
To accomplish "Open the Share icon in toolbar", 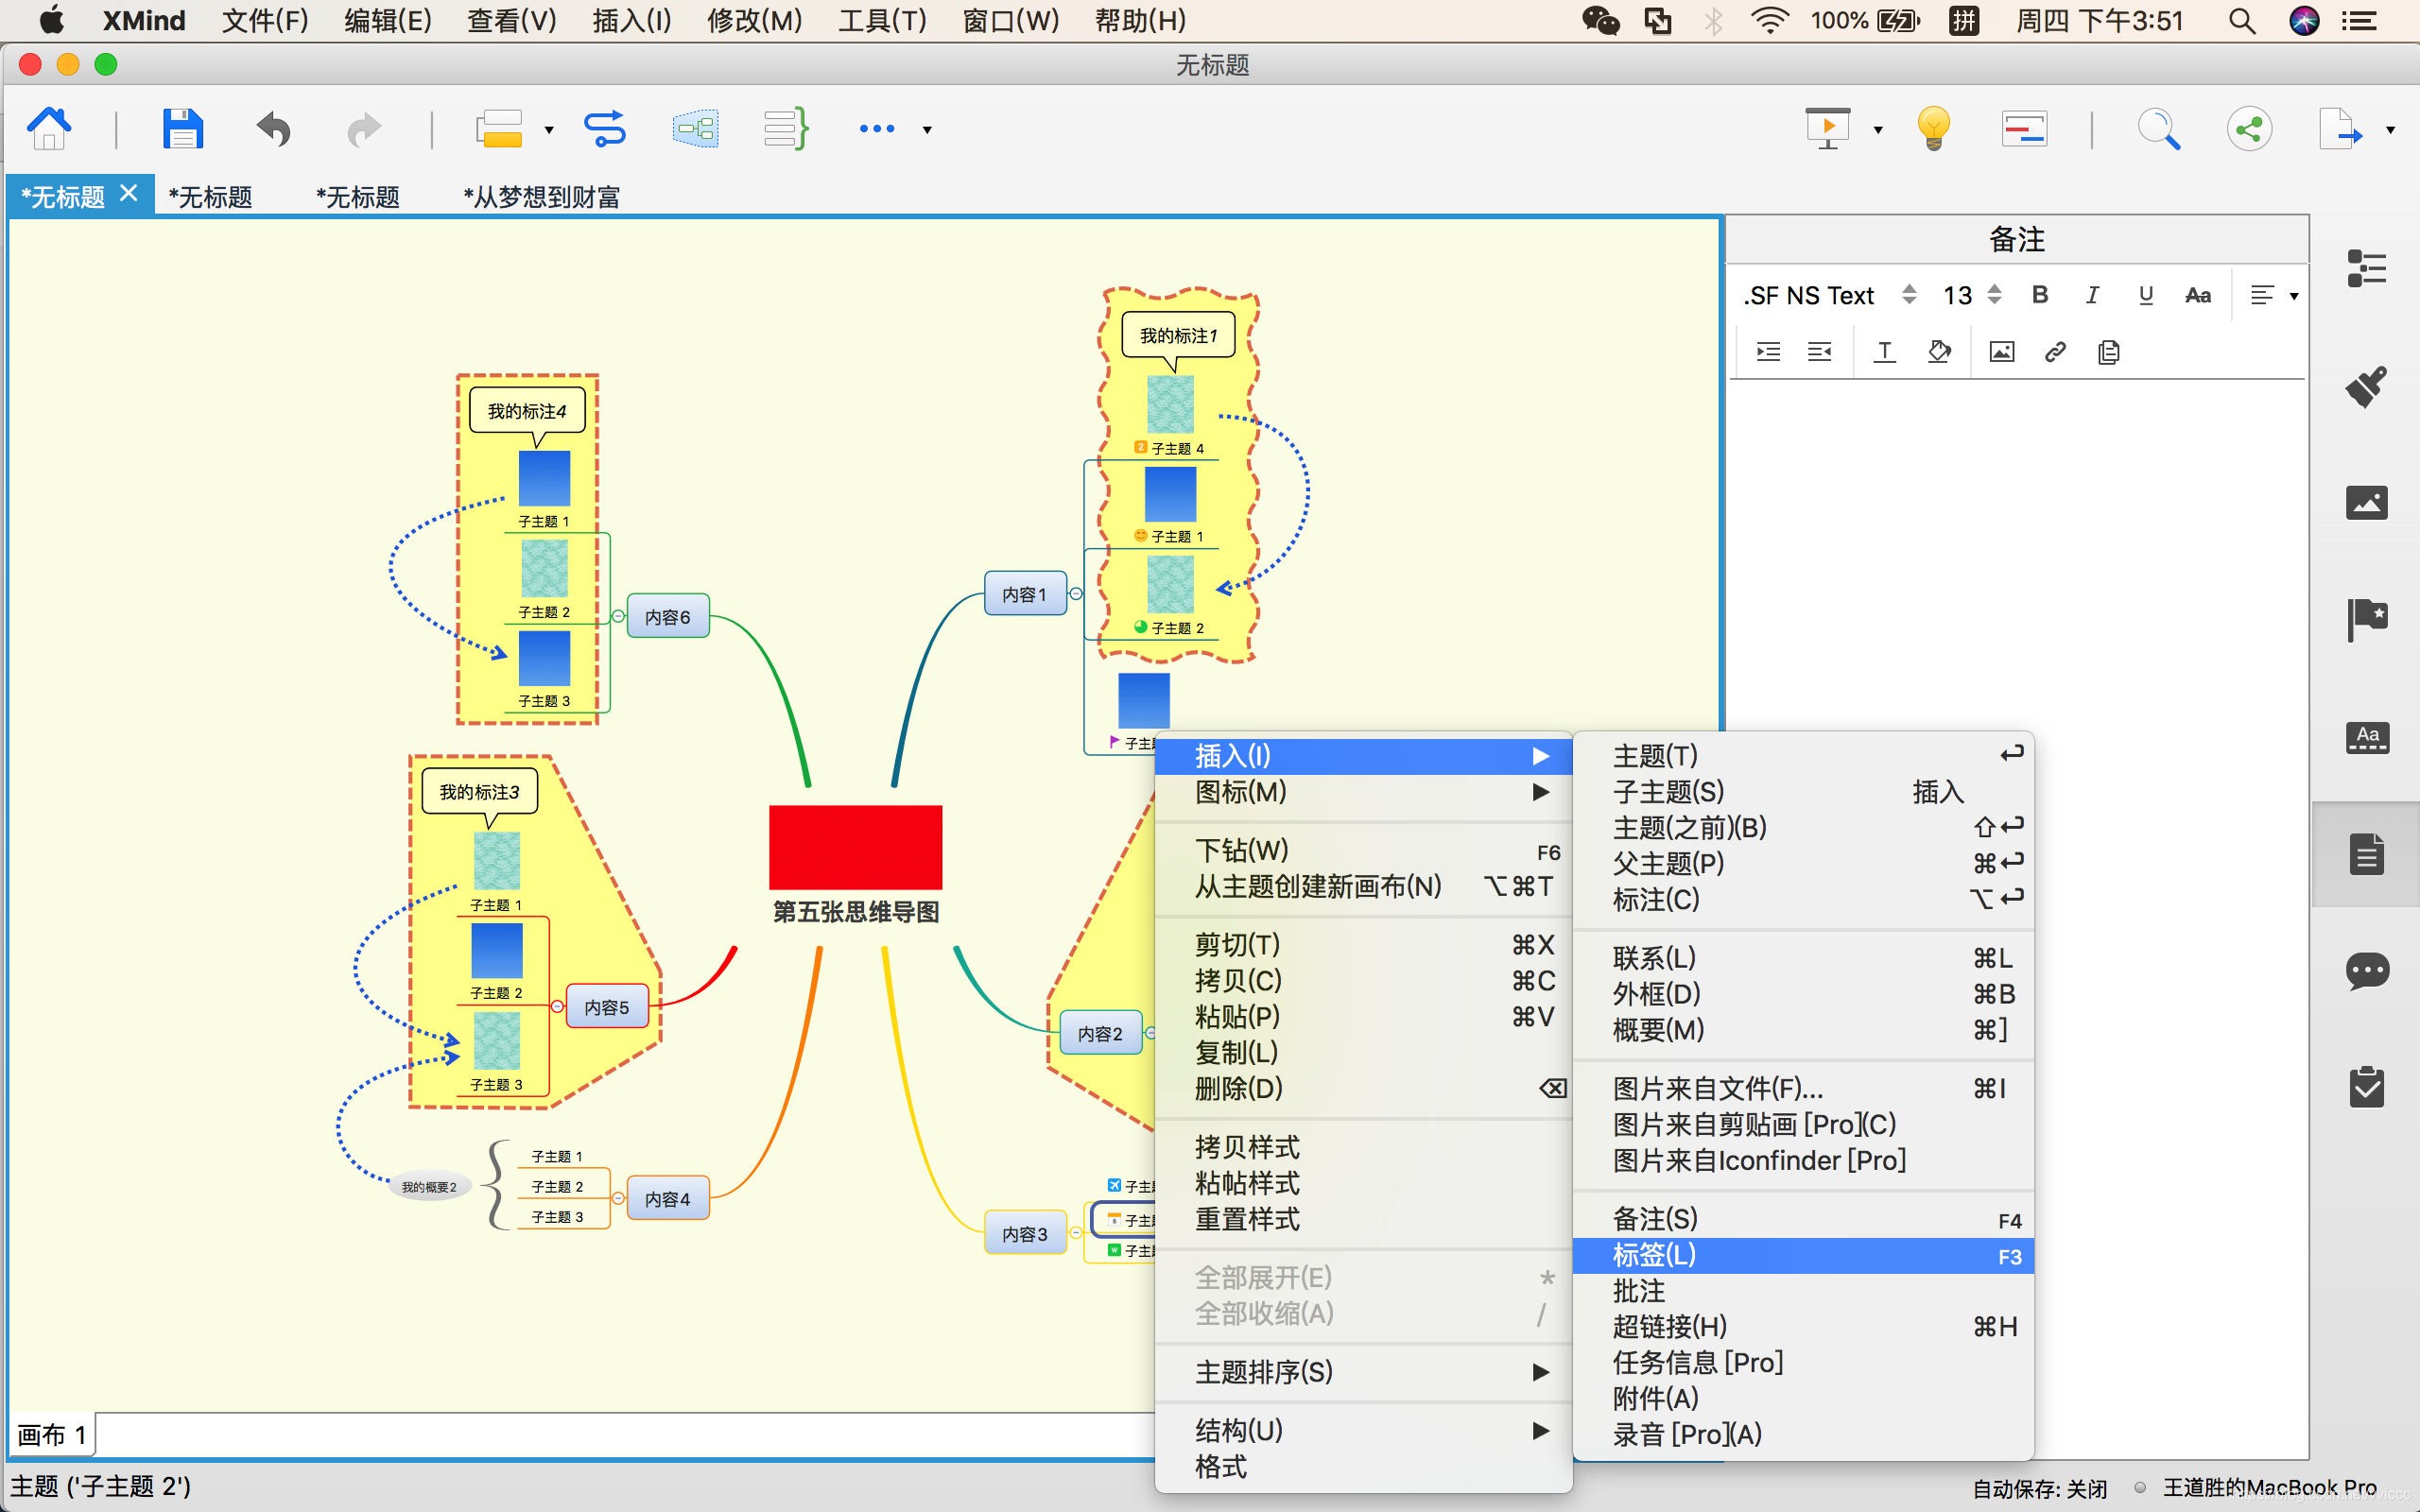I will click(2249, 129).
